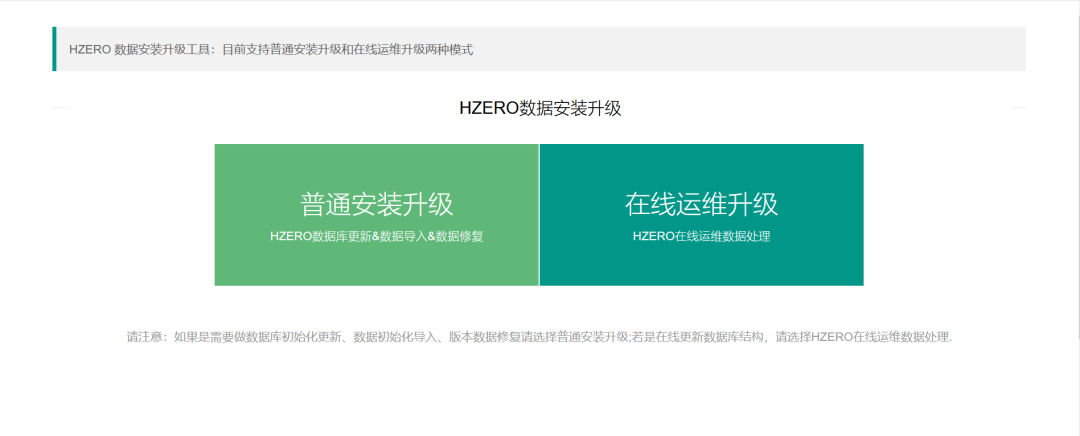Open the 普通安装升级 install mode
Viewport: 1080px width, 436px height.
(x=376, y=204)
